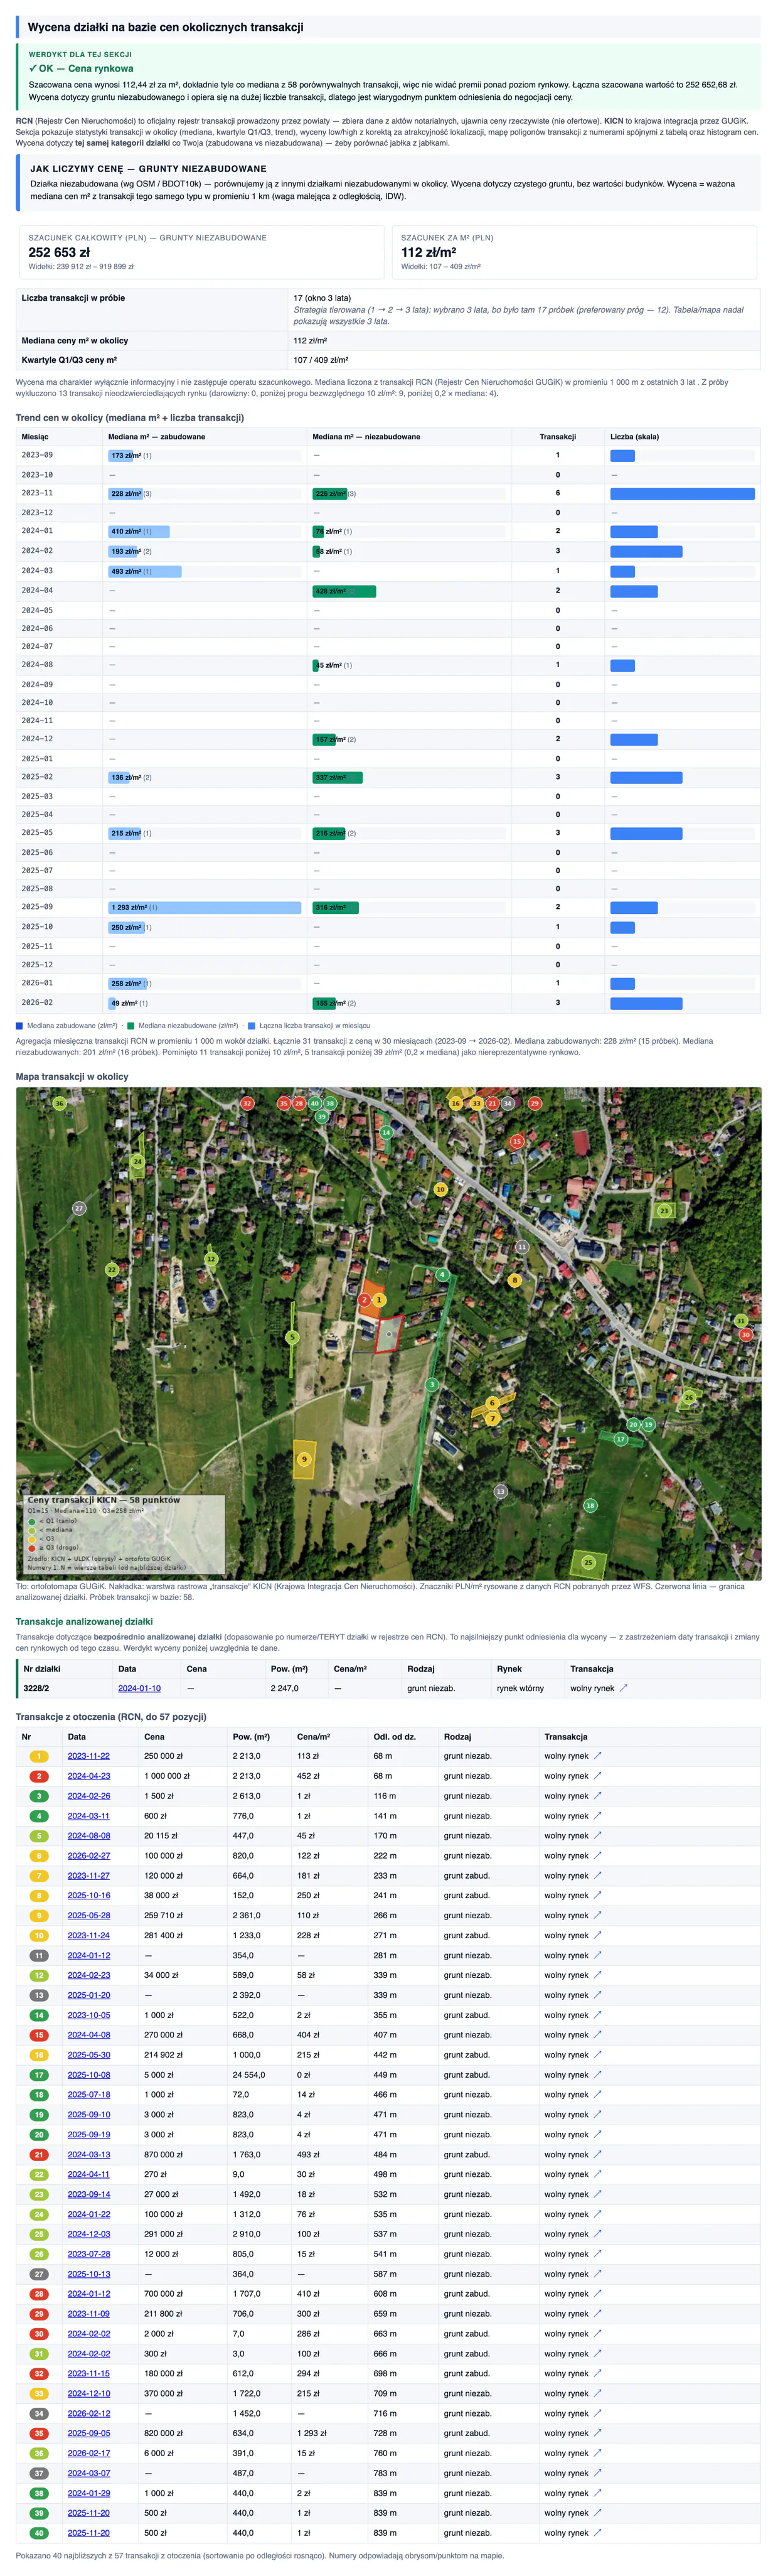
Task: Open the 2024-01-10 date link
Action: pyautogui.click(x=139, y=1688)
